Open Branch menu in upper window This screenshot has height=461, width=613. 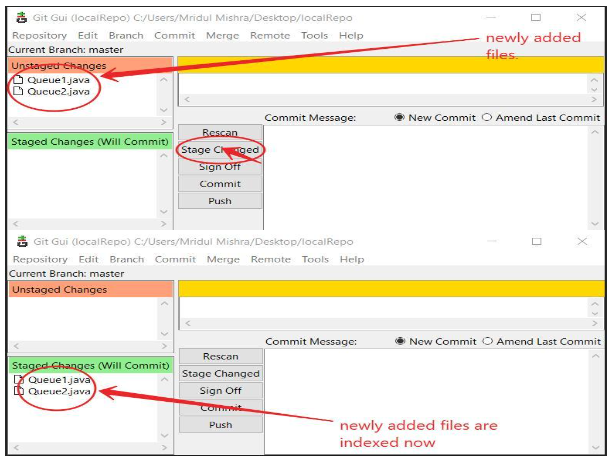click(x=126, y=36)
